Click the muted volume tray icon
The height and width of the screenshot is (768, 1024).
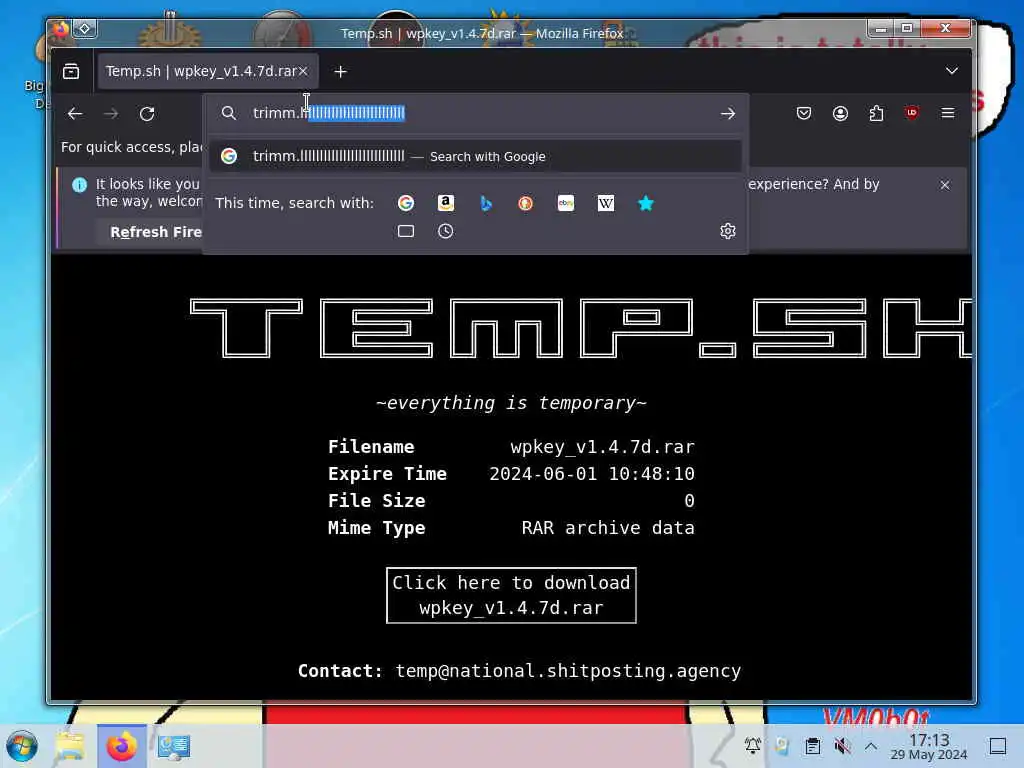coord(842,746)
